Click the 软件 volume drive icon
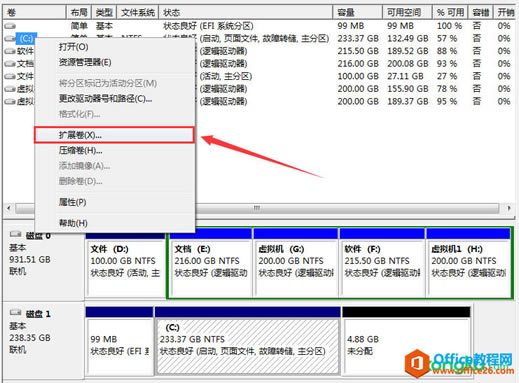This screenshot has width=519, height=383. click(10, 51)
